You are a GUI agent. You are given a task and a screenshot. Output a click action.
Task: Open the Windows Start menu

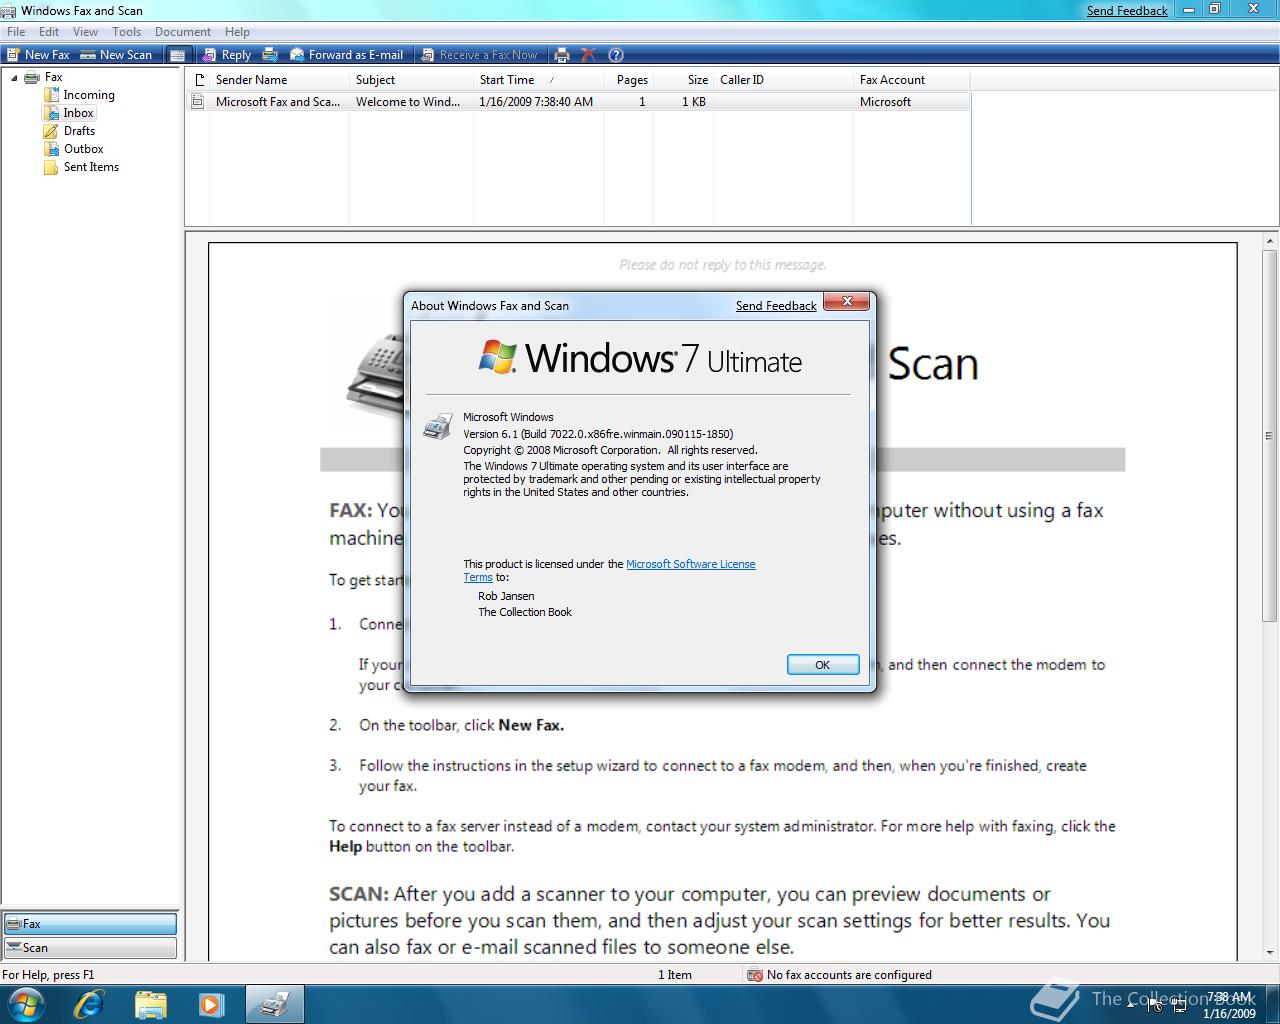[x=26, y=1004]
